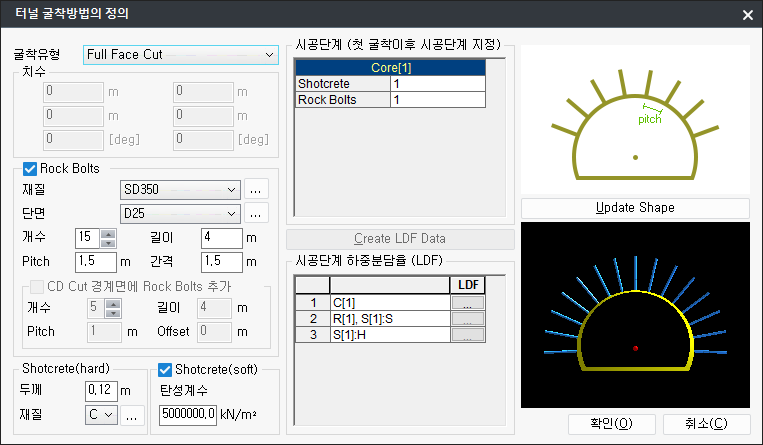The width and height of the screenshot is (763, 445).
Task: Open material browse button next to SD350
Action: click(x=256, y=188)
